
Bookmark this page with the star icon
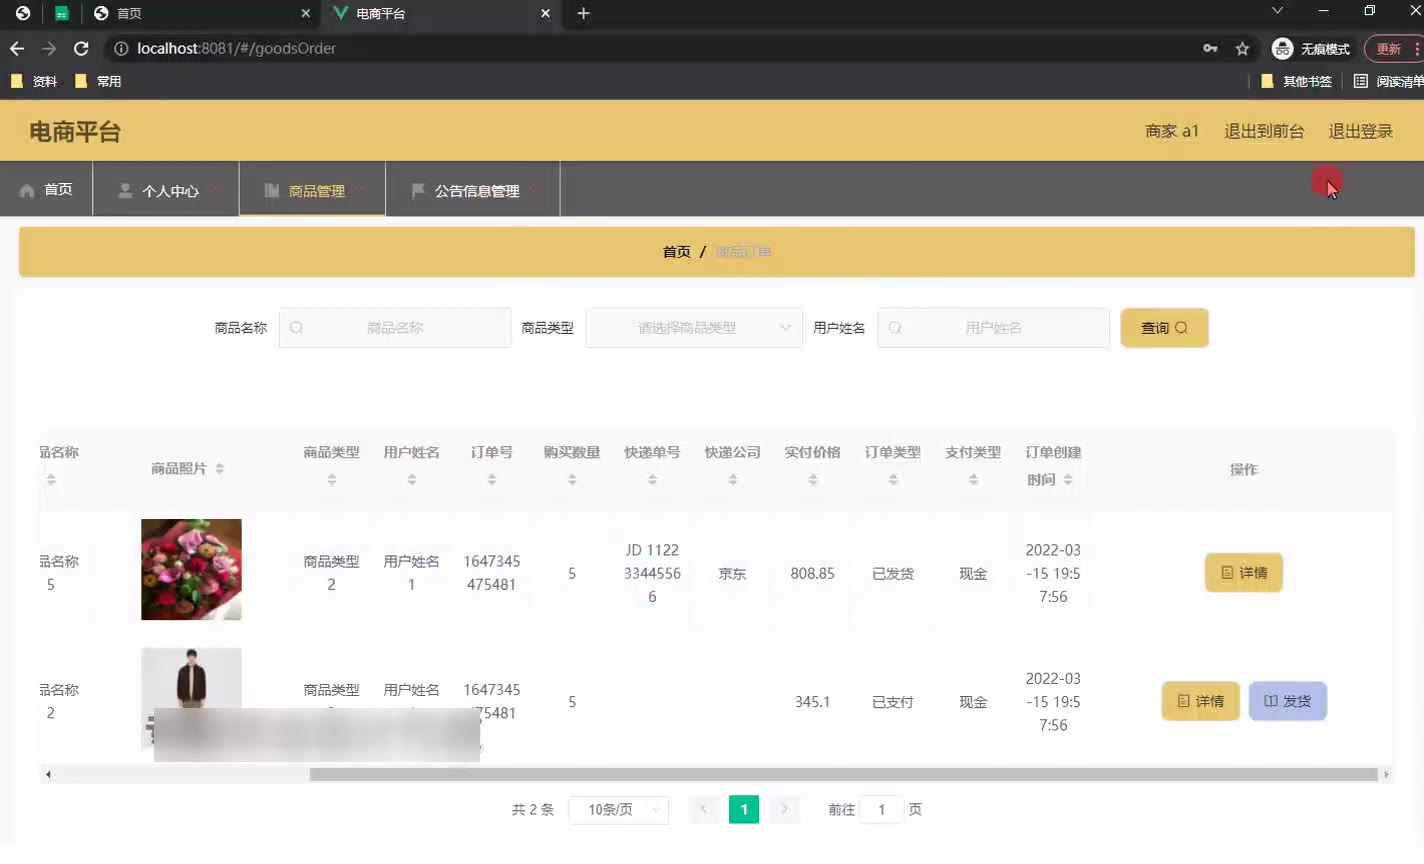pos(1242,48)
